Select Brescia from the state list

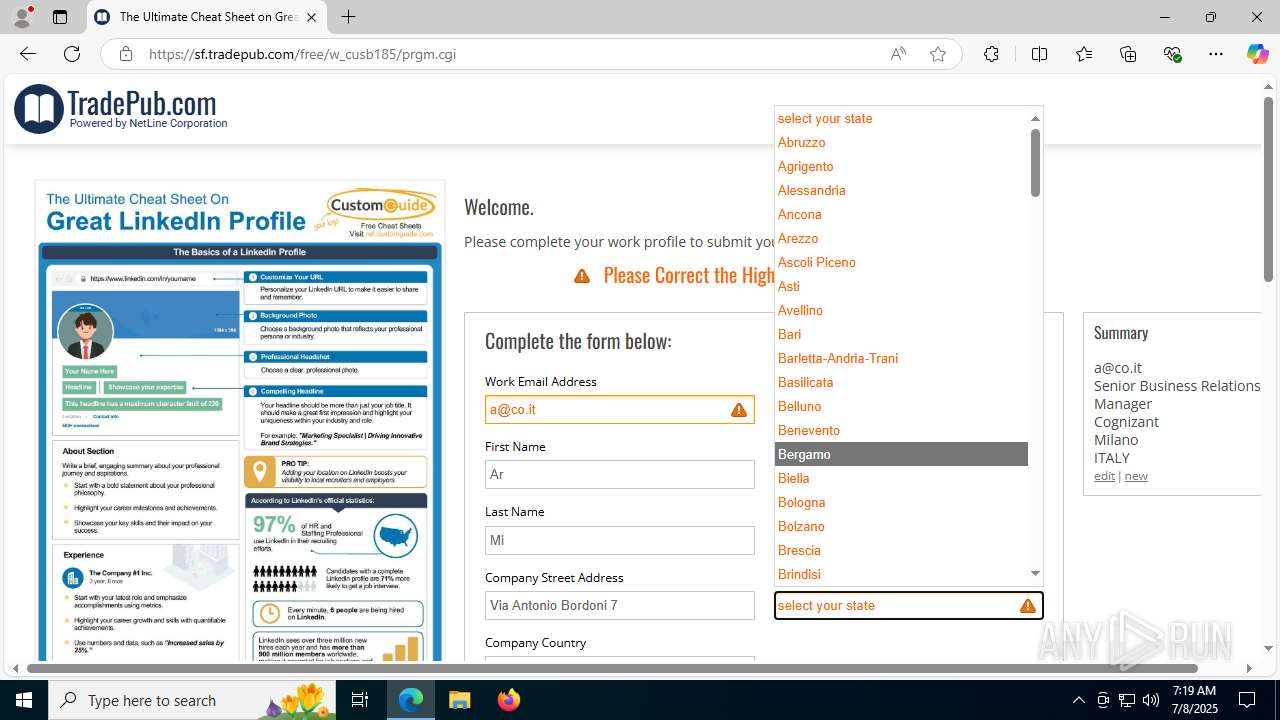(901, 550)
